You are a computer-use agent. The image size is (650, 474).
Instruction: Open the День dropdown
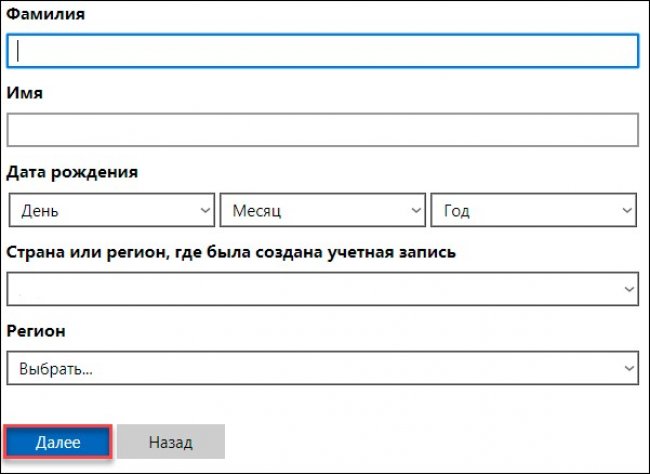(x=112, y=210)
